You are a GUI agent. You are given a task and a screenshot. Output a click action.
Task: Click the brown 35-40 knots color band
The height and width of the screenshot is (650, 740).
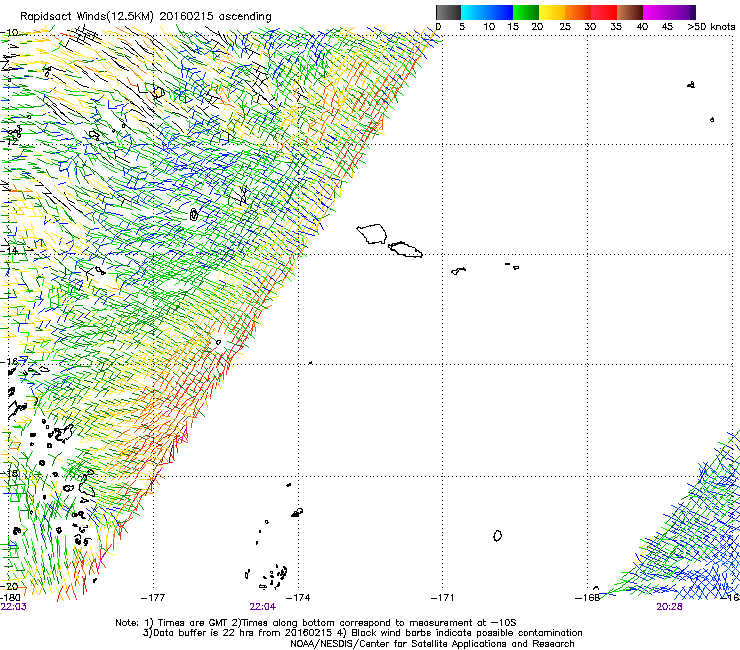[630, 12]
